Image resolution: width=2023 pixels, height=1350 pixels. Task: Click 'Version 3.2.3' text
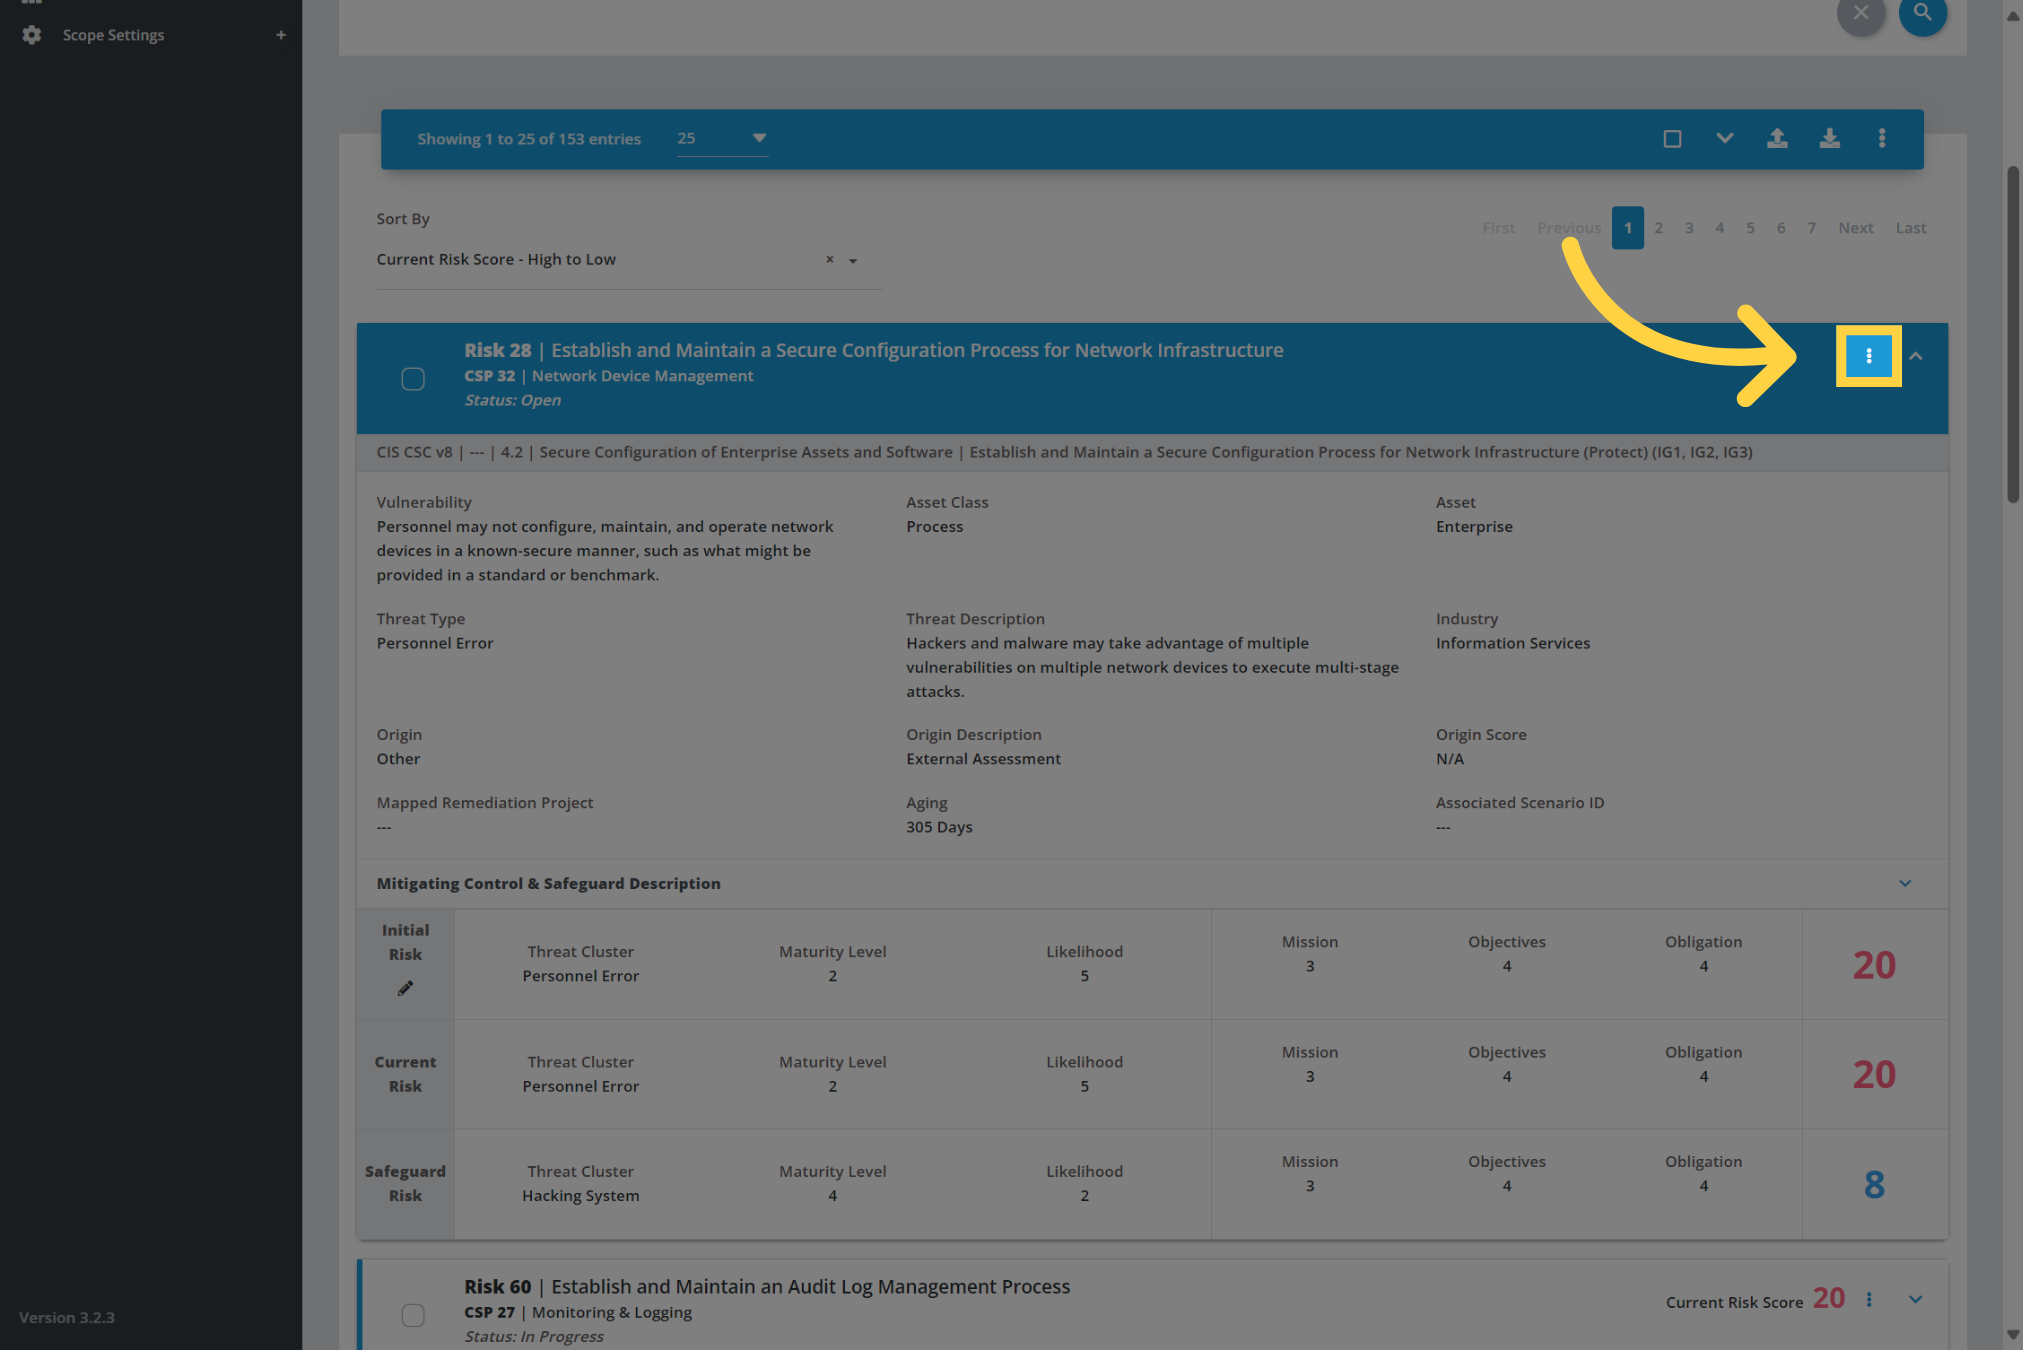tap(67, 1318)
